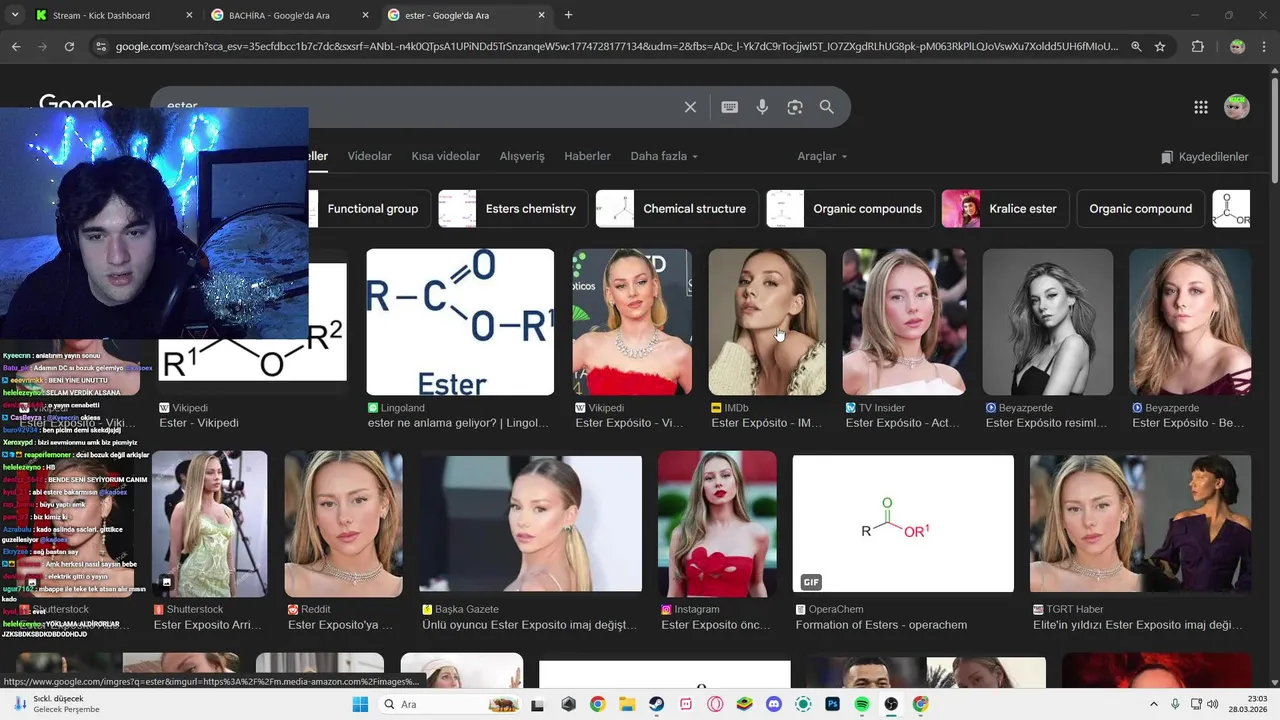1280x720 pixels.
Task: Open a new browser tab
Action: coord(568,15)
